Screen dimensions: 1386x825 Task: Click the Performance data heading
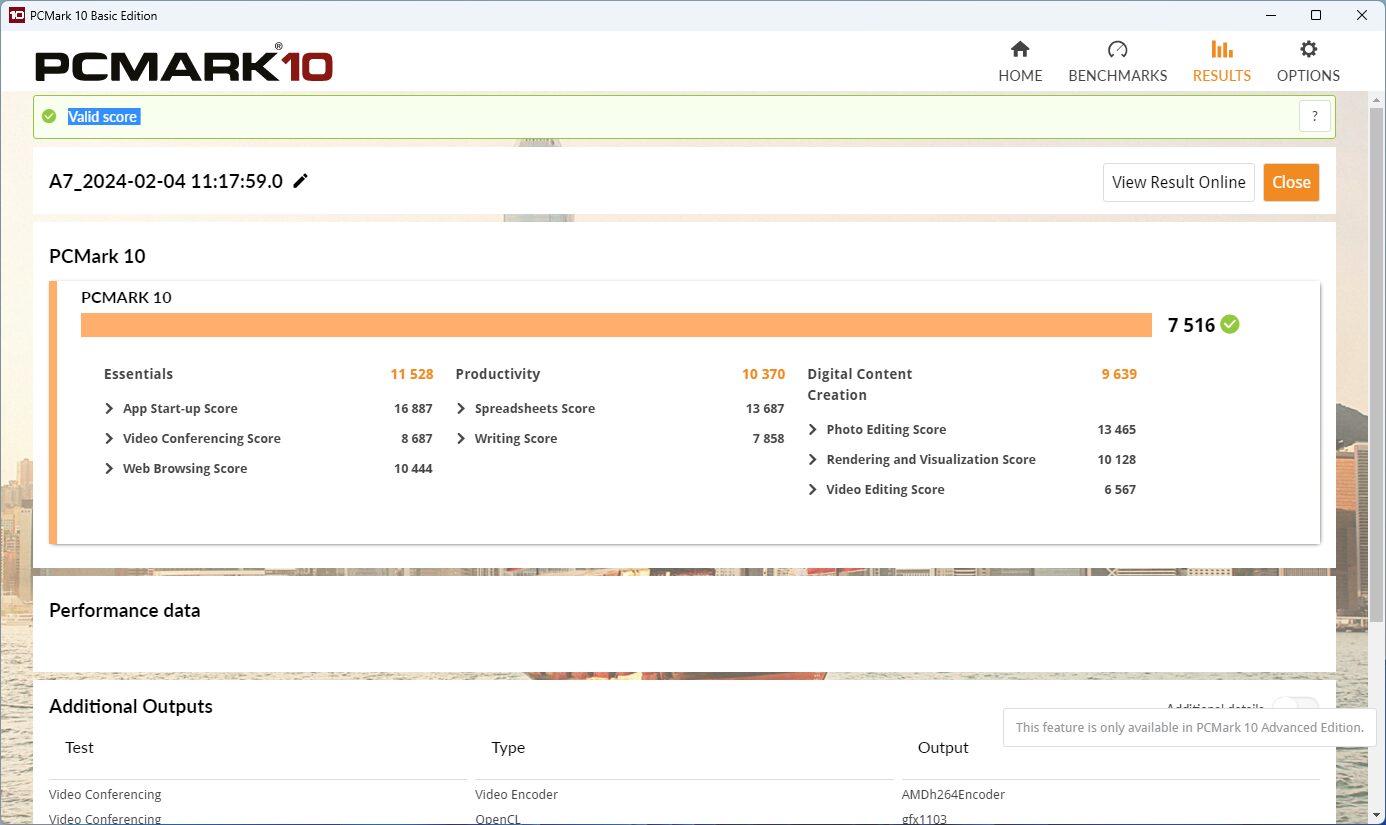124,610
